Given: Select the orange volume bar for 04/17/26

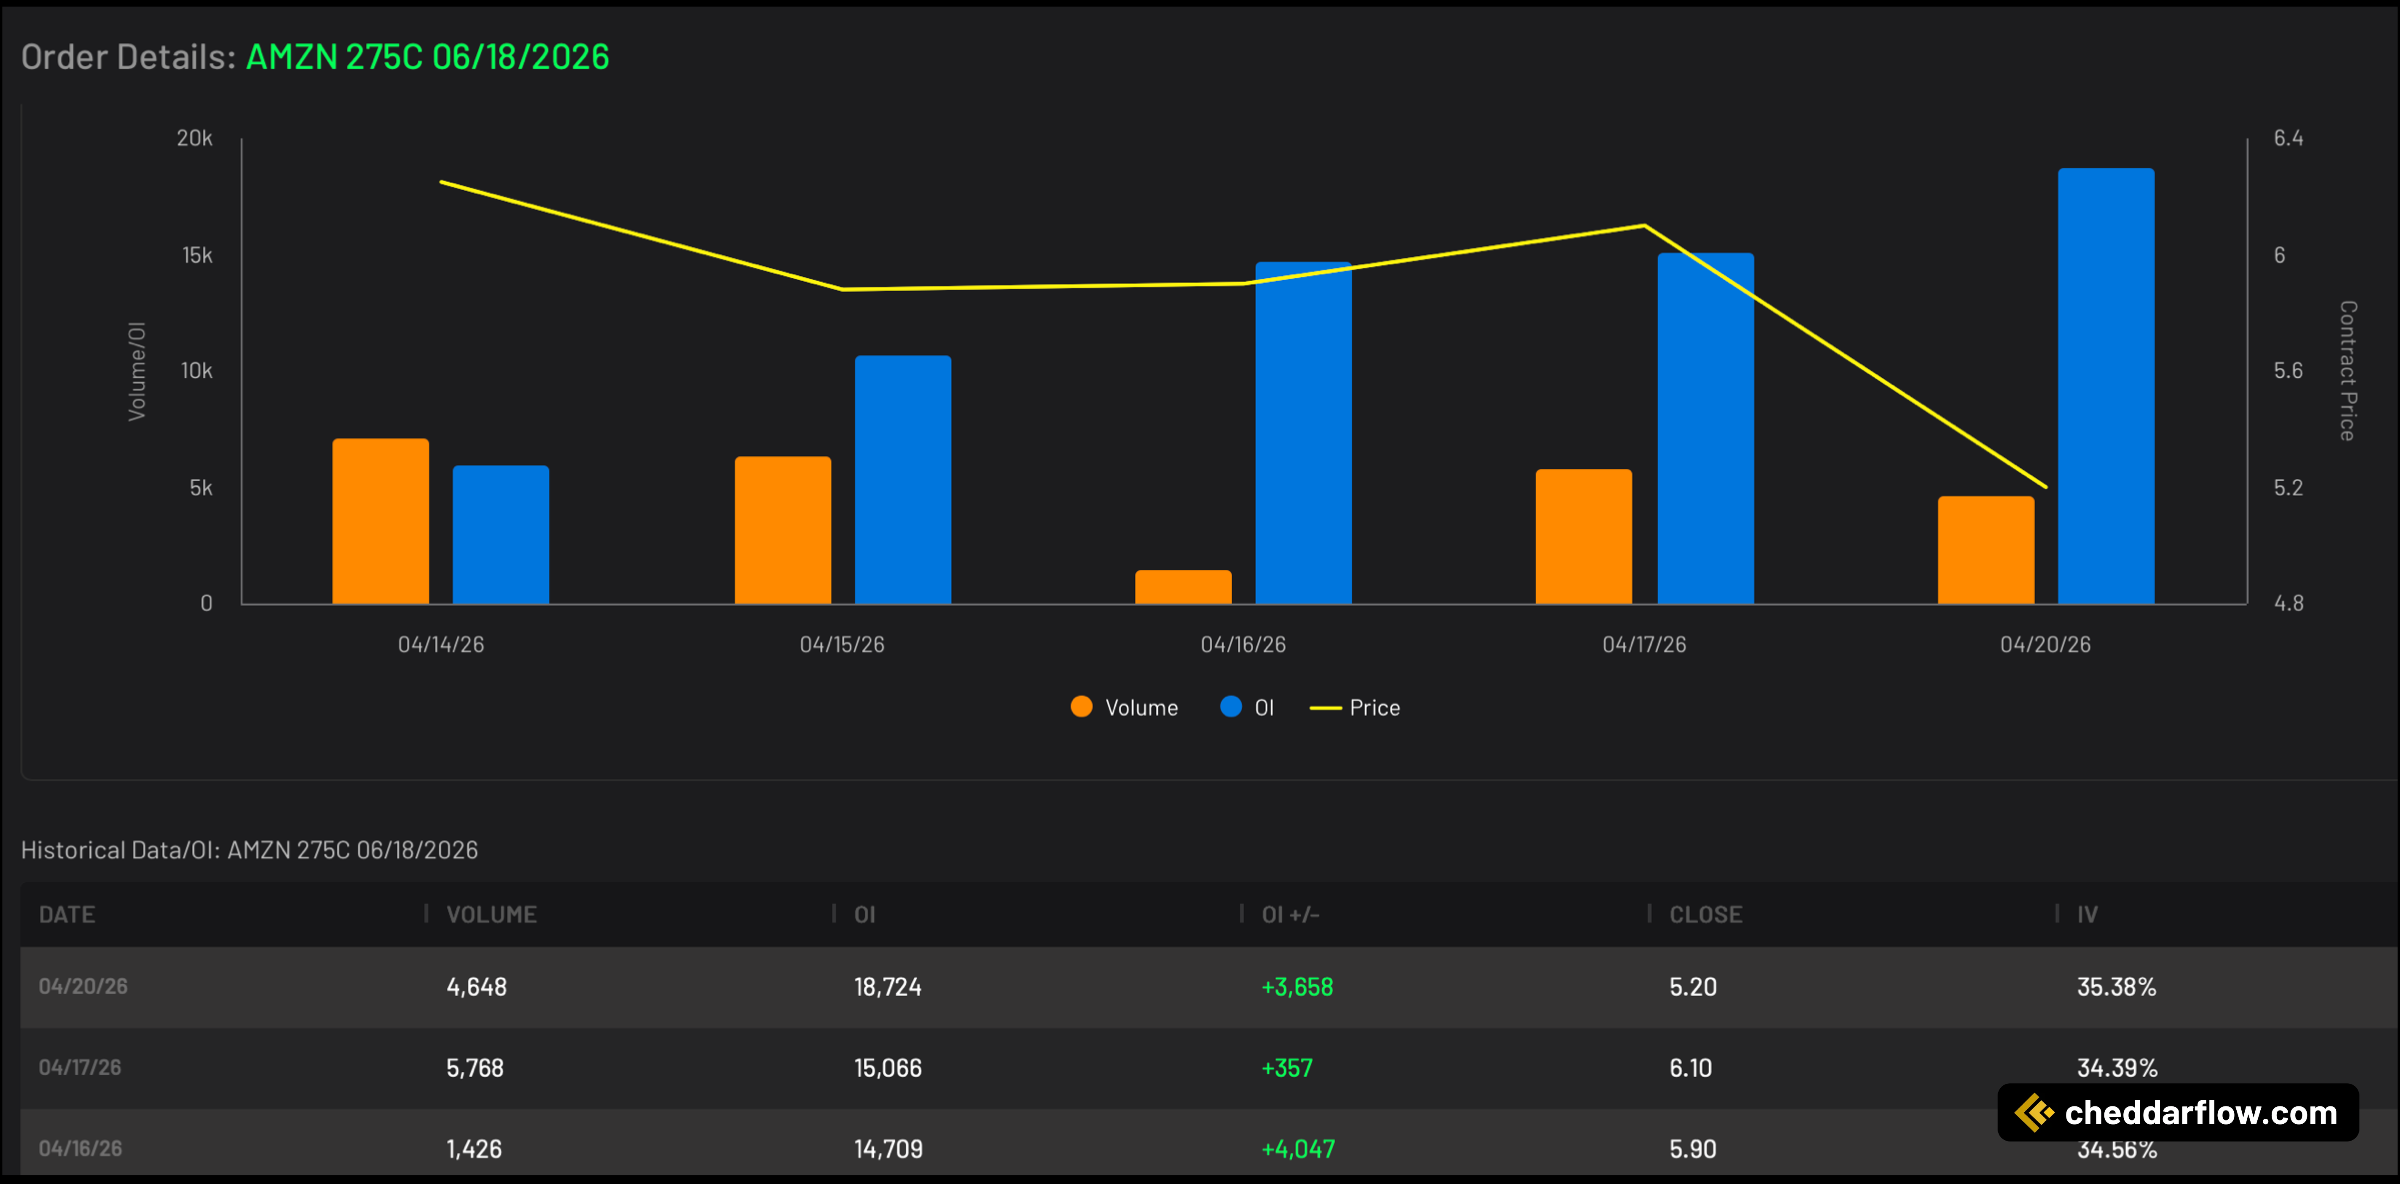Looking at the screenshot, I should pos(1584,537).
